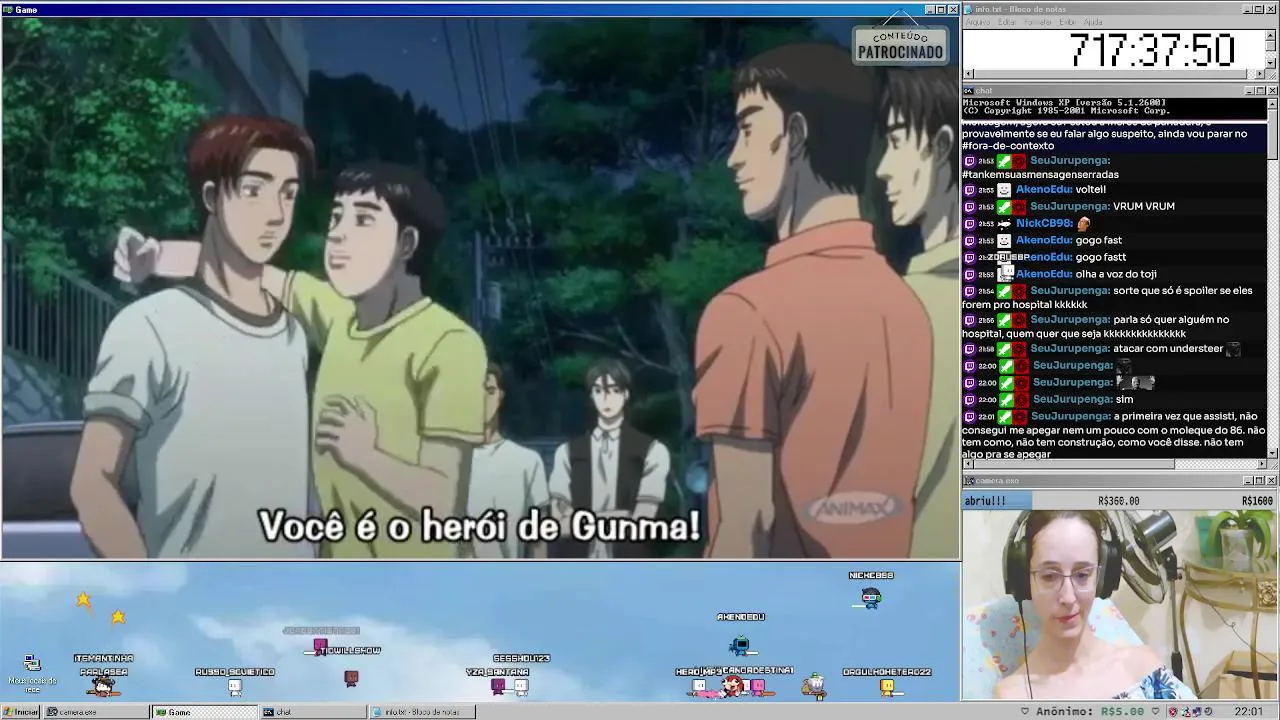The width and height of the screenshot is (1280, 720).
Task: Select the Game taskbar button
Action: [x=205, y=712]
